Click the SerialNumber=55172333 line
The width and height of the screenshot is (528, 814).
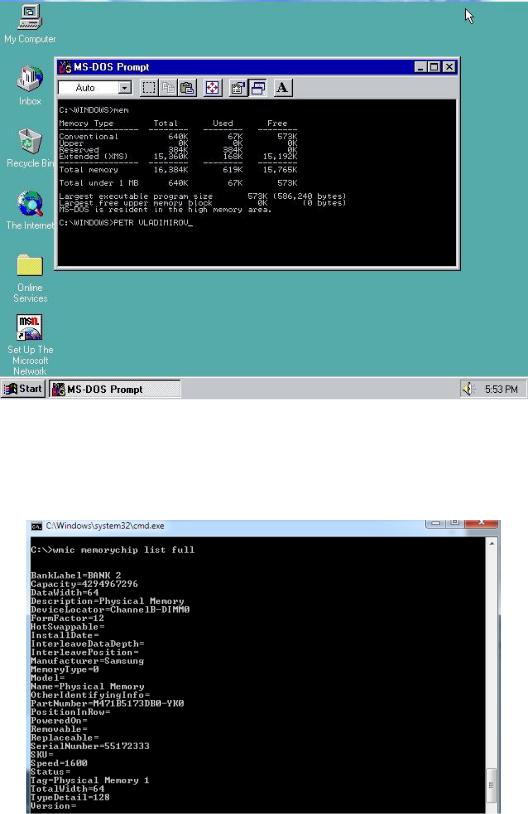tap(90, 746)
